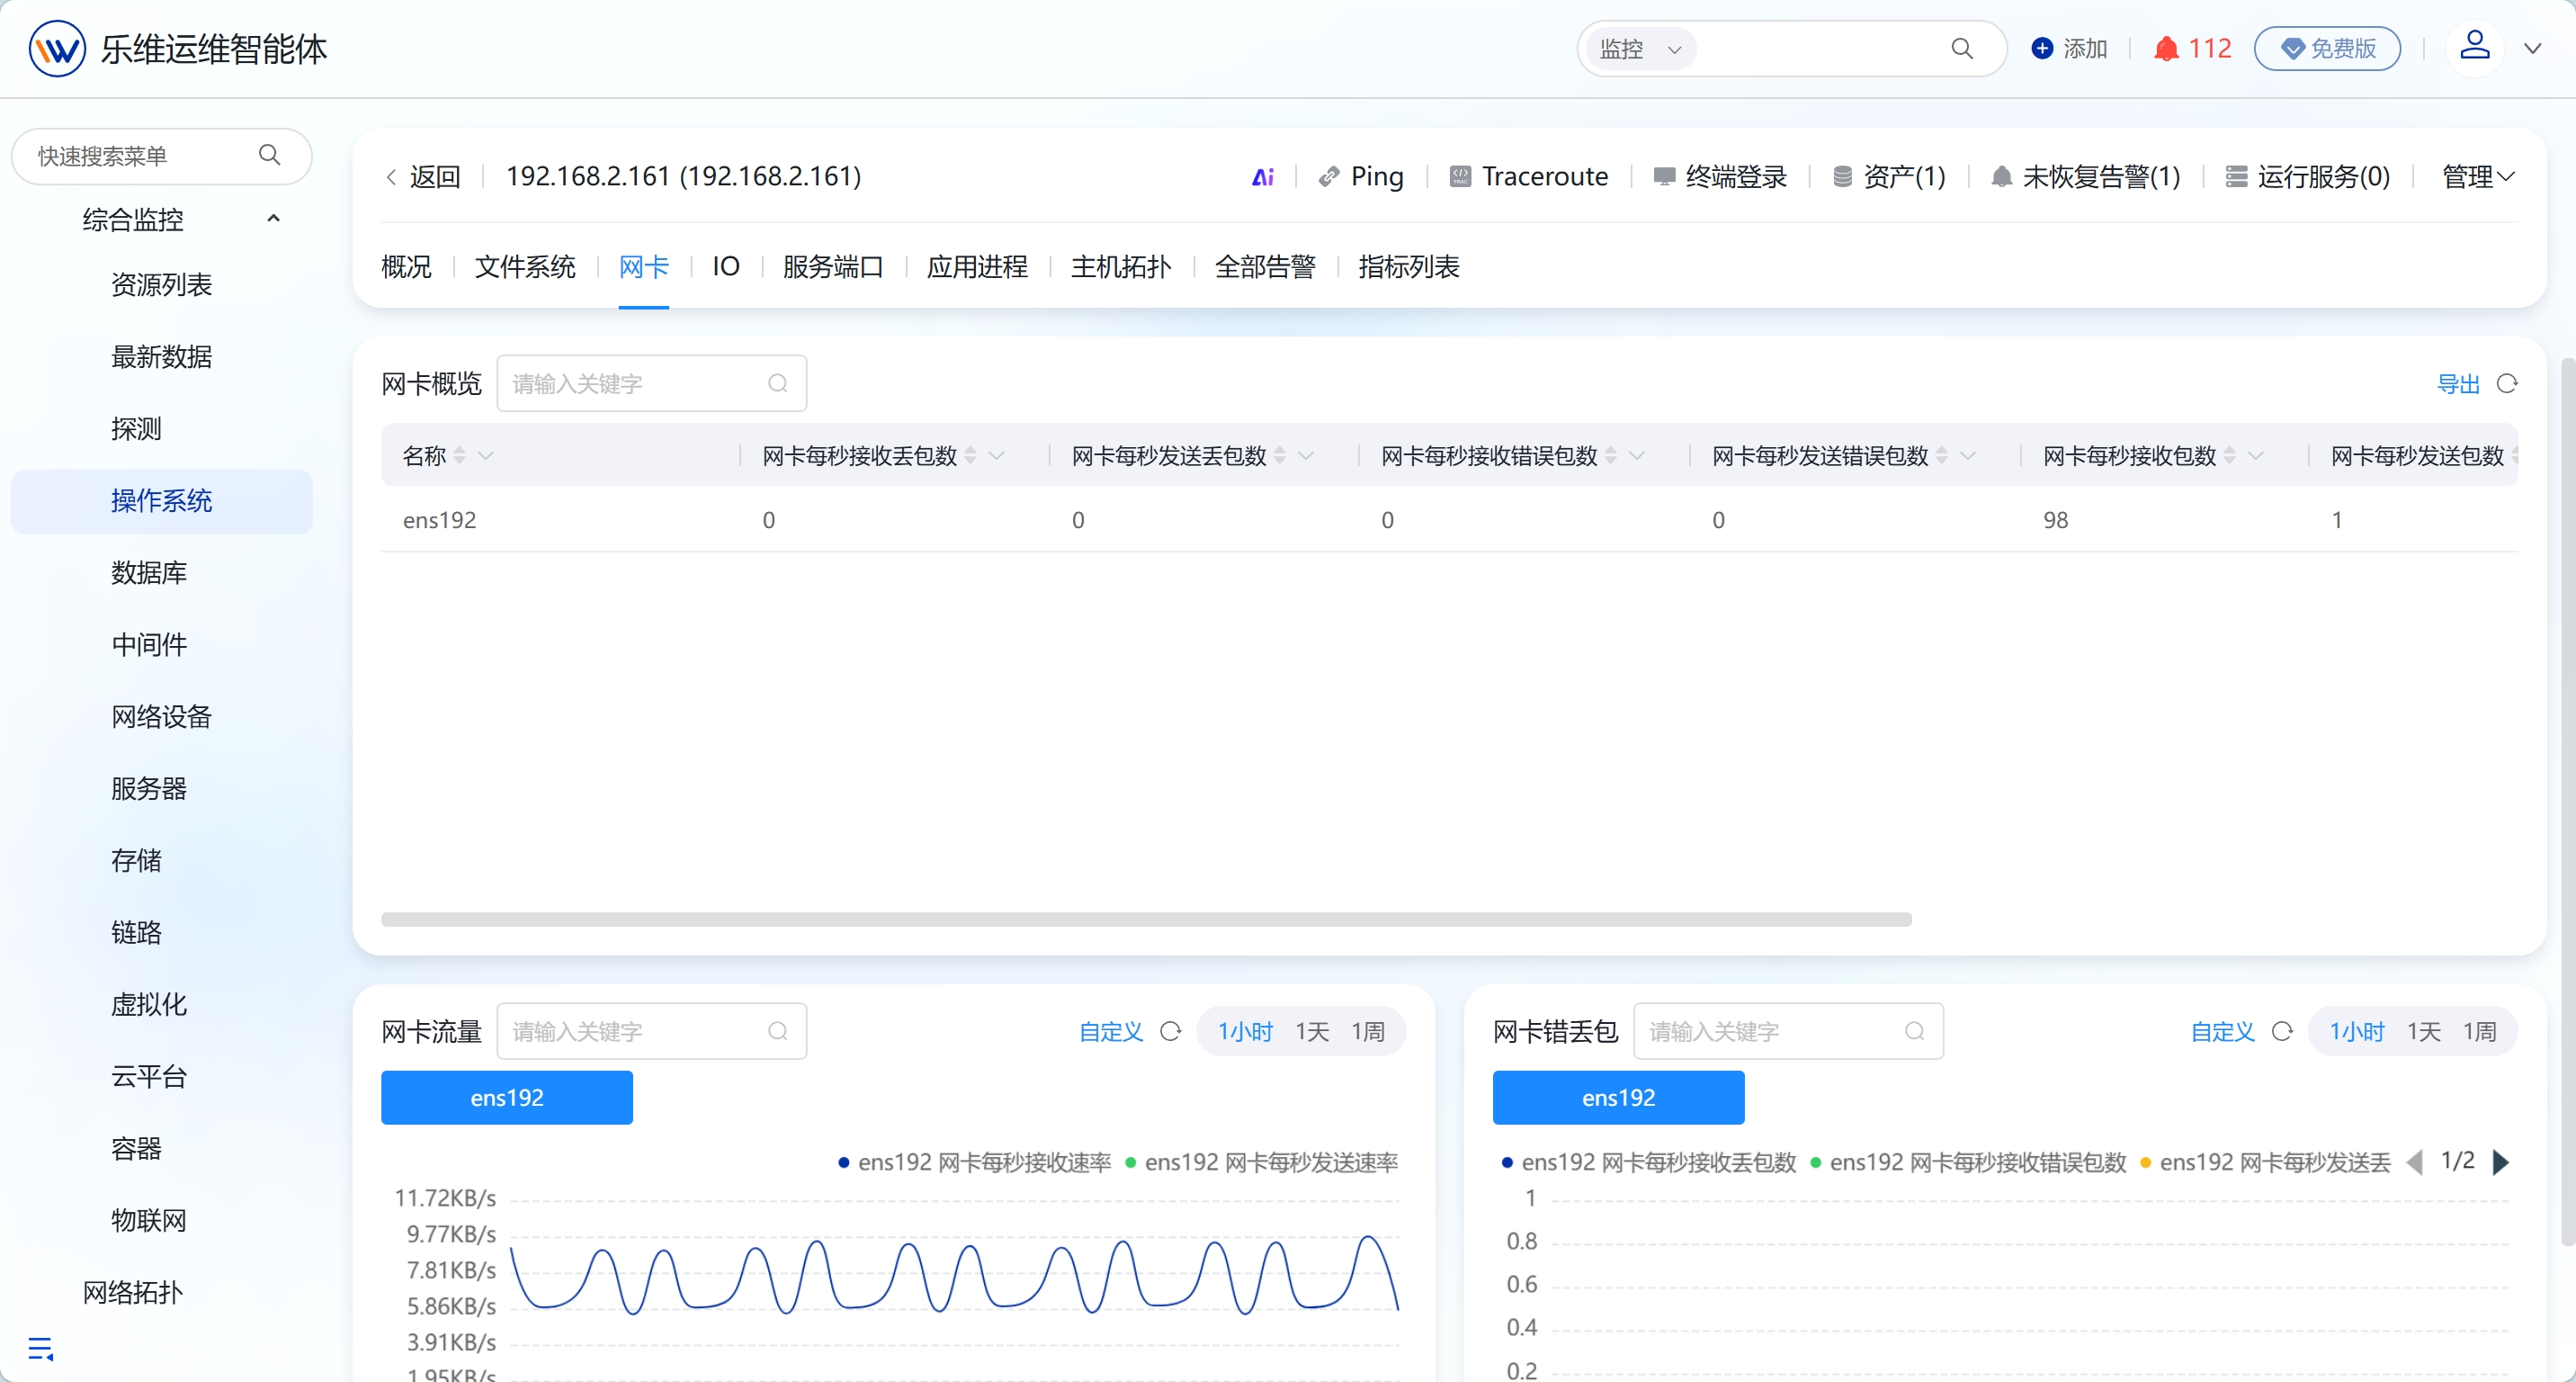
Task: Sort by 网卡每秒发送错误包数 column
Action: pyautogui.click(x=1941, y=456)
